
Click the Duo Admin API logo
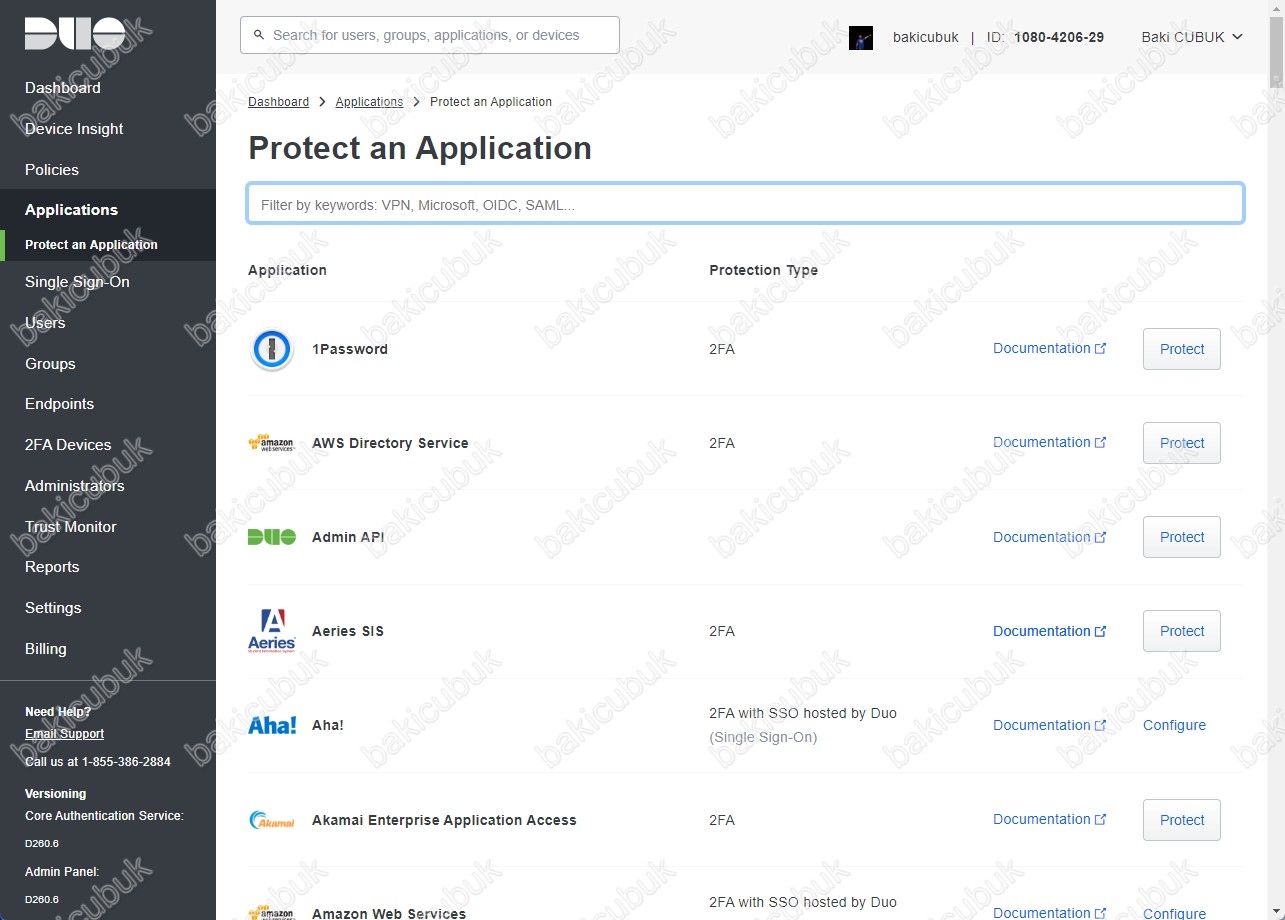click(271, 537)
